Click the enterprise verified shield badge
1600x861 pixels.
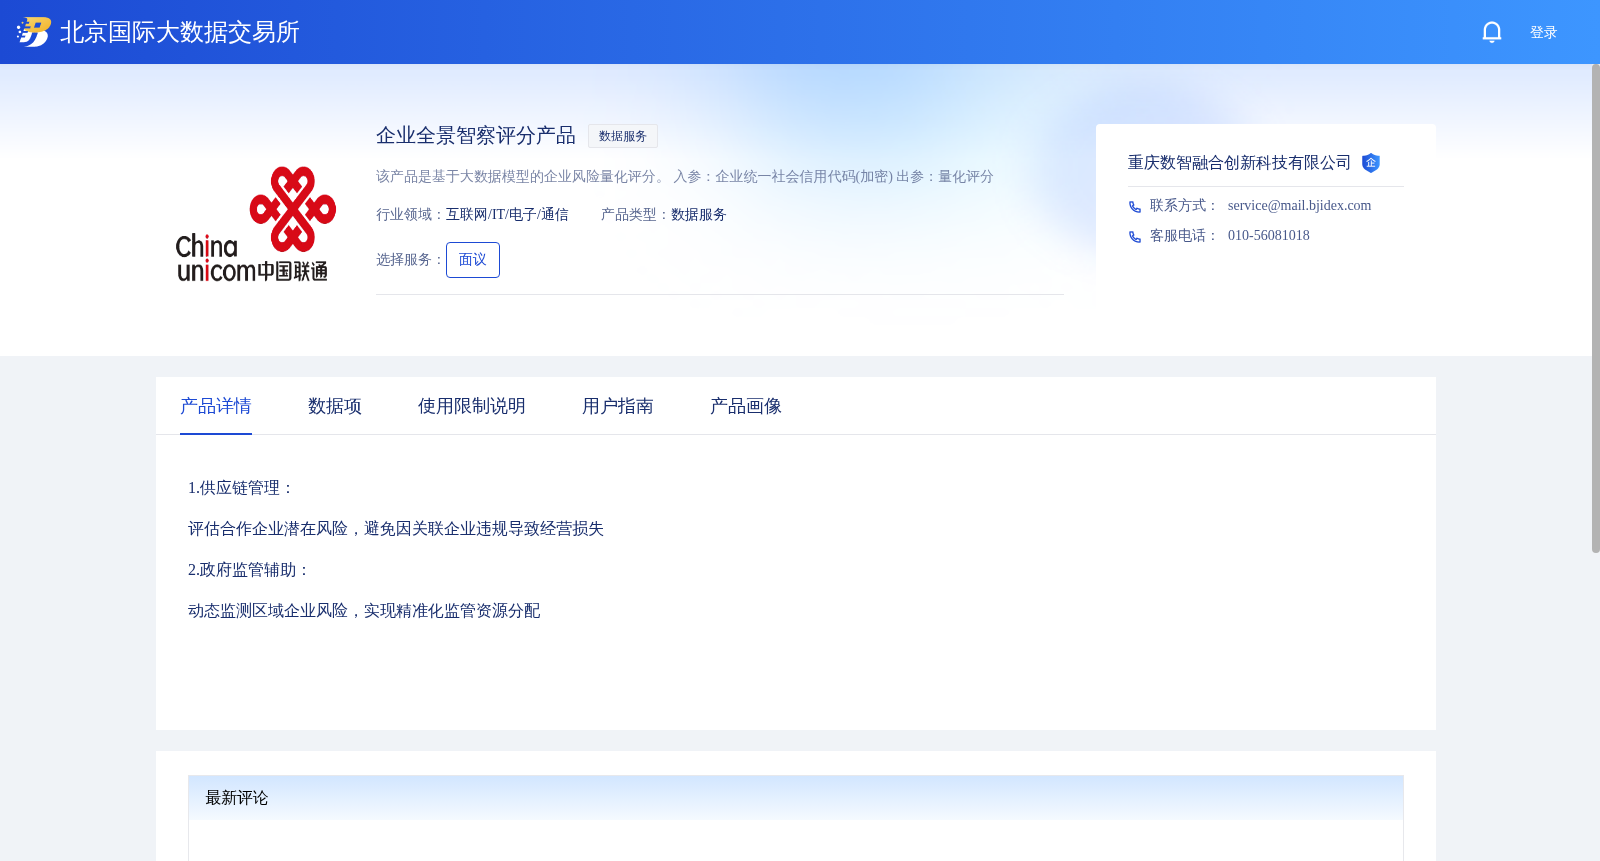coord(1371,163)
